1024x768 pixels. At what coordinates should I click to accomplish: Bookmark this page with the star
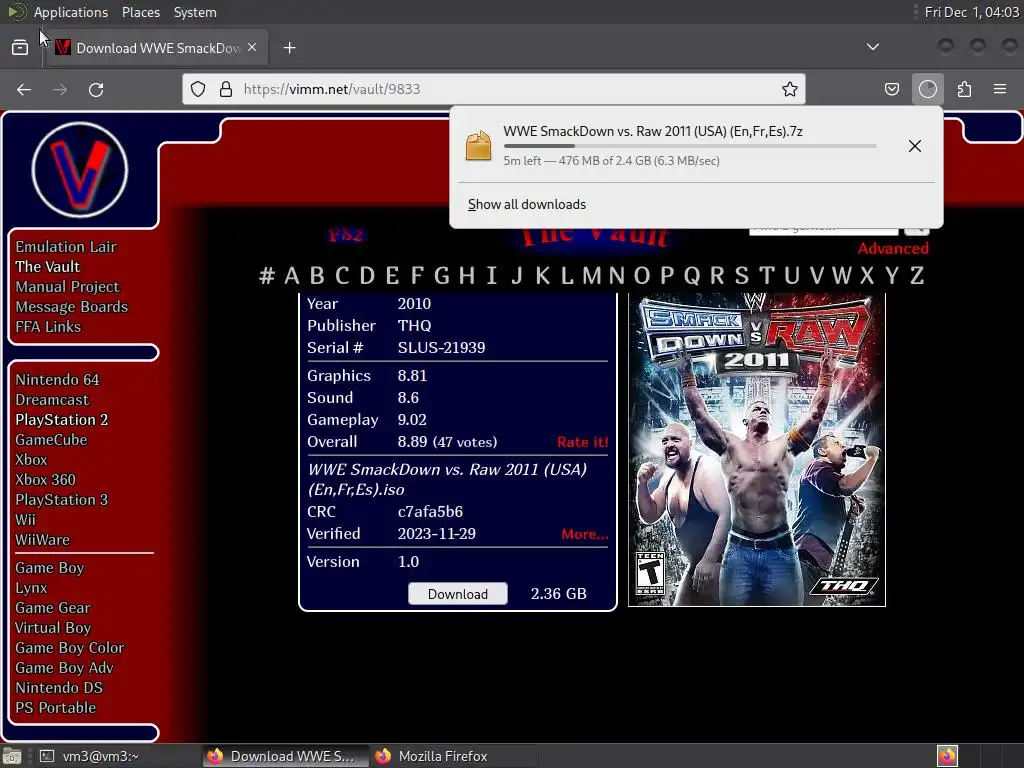click(x=790, y=89)
